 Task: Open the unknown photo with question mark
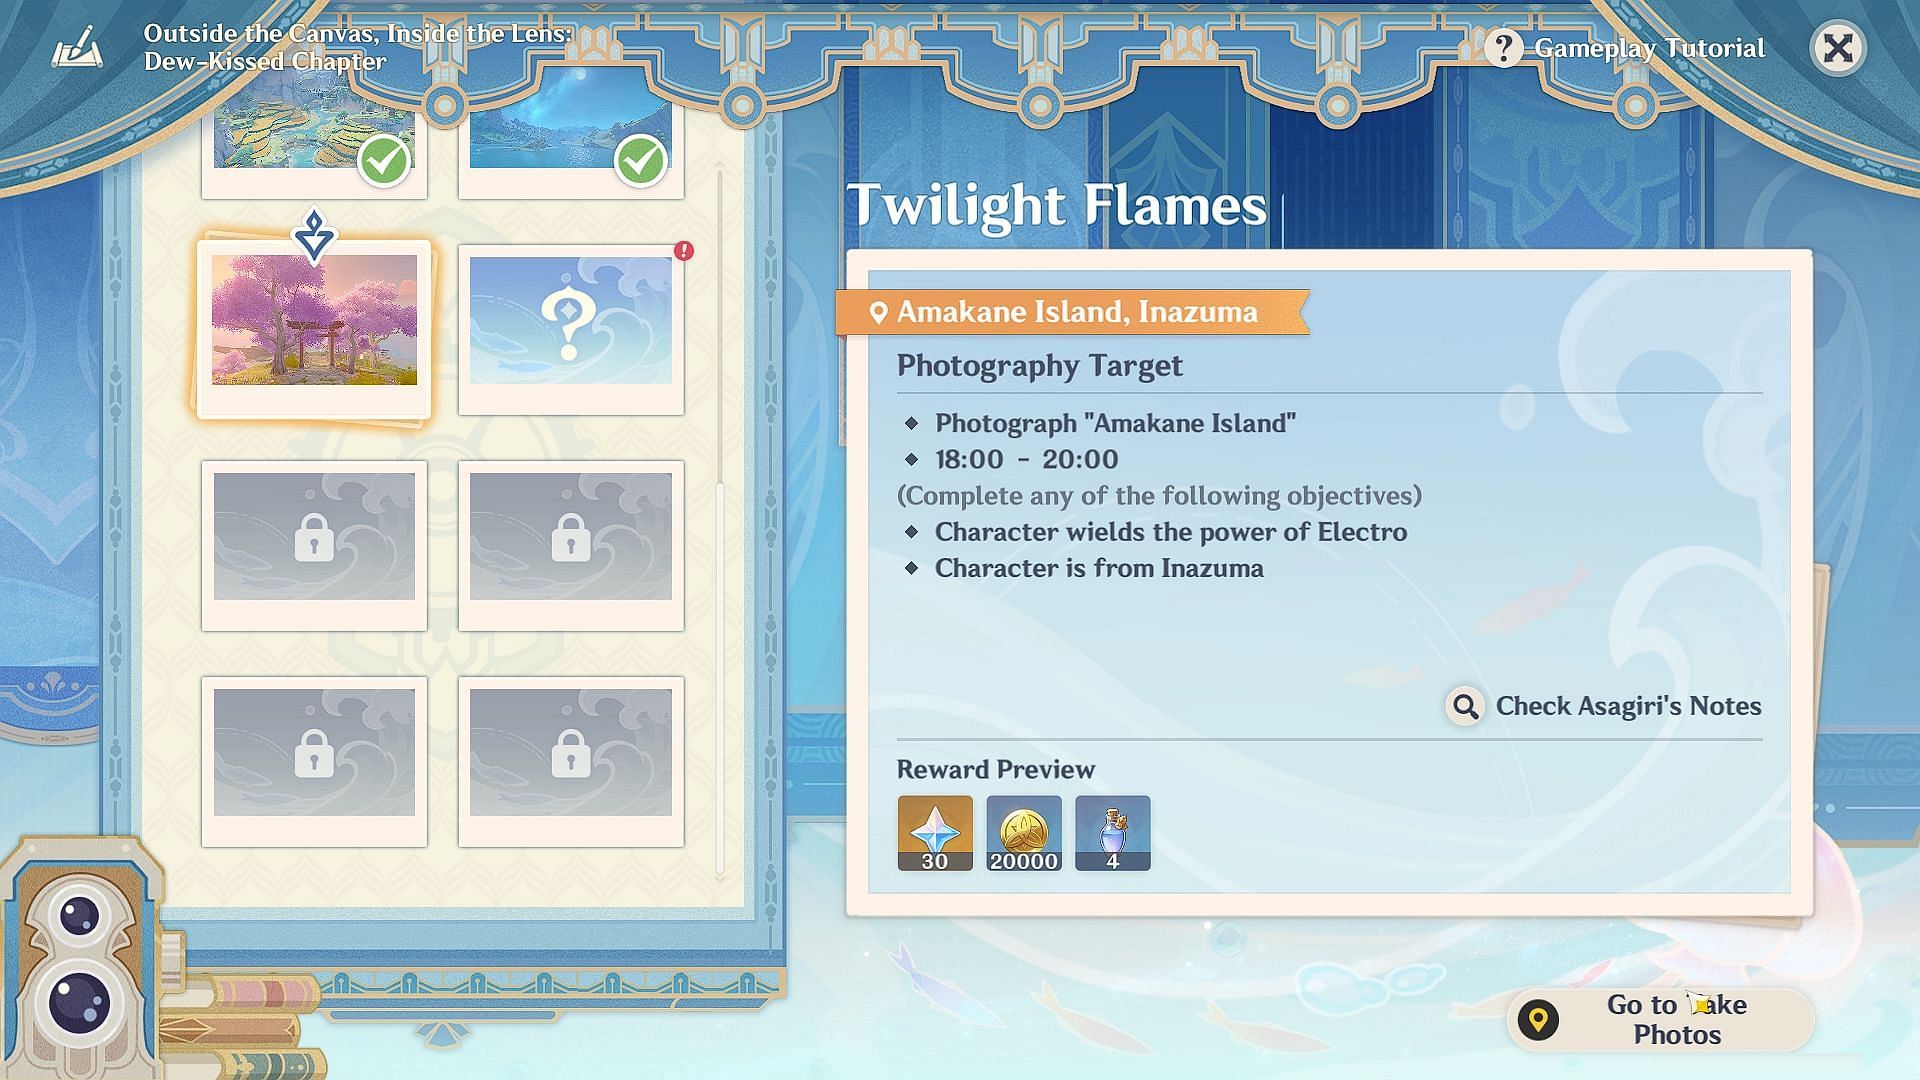571,330
